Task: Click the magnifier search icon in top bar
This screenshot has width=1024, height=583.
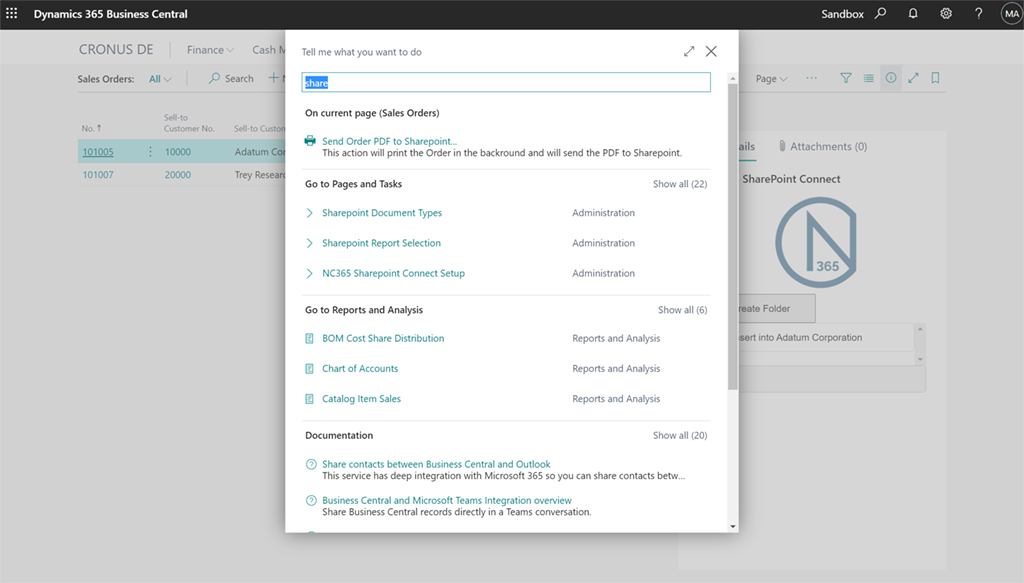Action: tap(881, 13)
